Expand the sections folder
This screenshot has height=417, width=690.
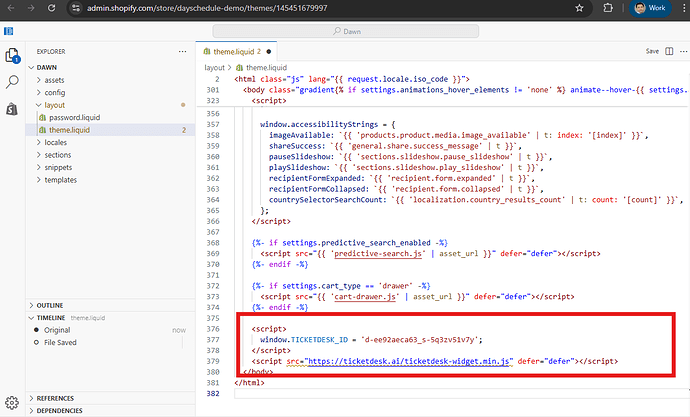pos(57,156)
